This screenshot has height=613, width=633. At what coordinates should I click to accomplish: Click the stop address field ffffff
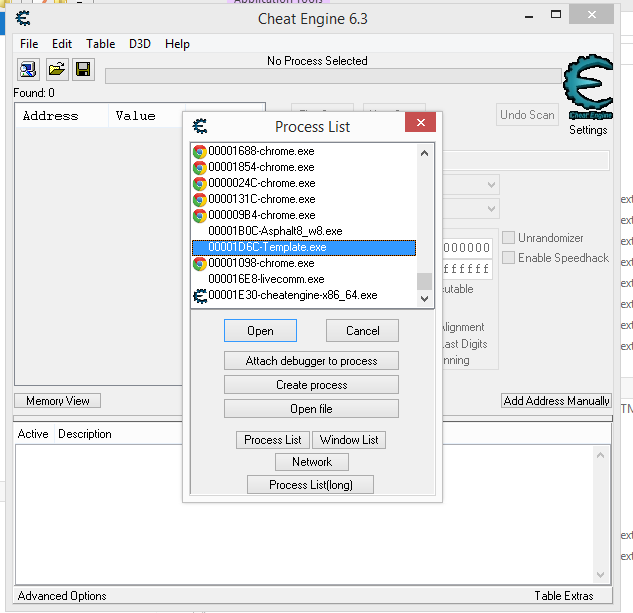467,269
